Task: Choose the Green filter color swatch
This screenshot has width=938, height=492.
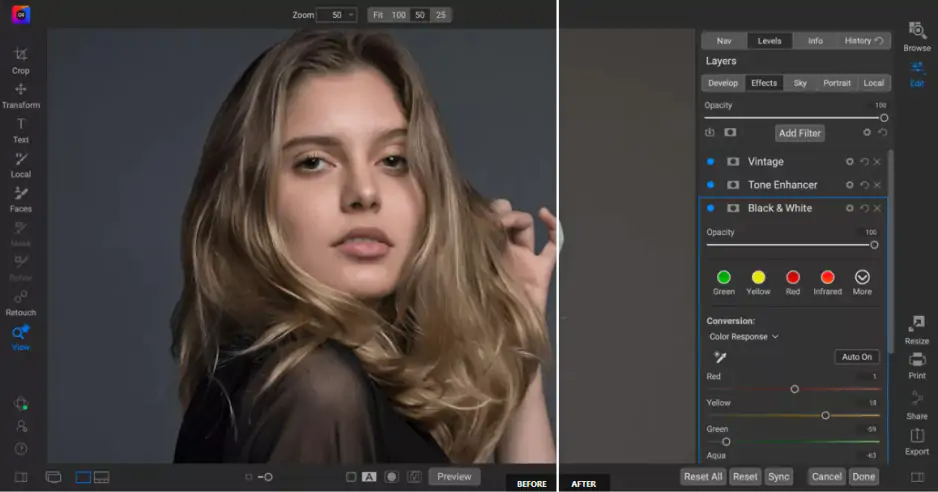Action: tap(724, 277)
